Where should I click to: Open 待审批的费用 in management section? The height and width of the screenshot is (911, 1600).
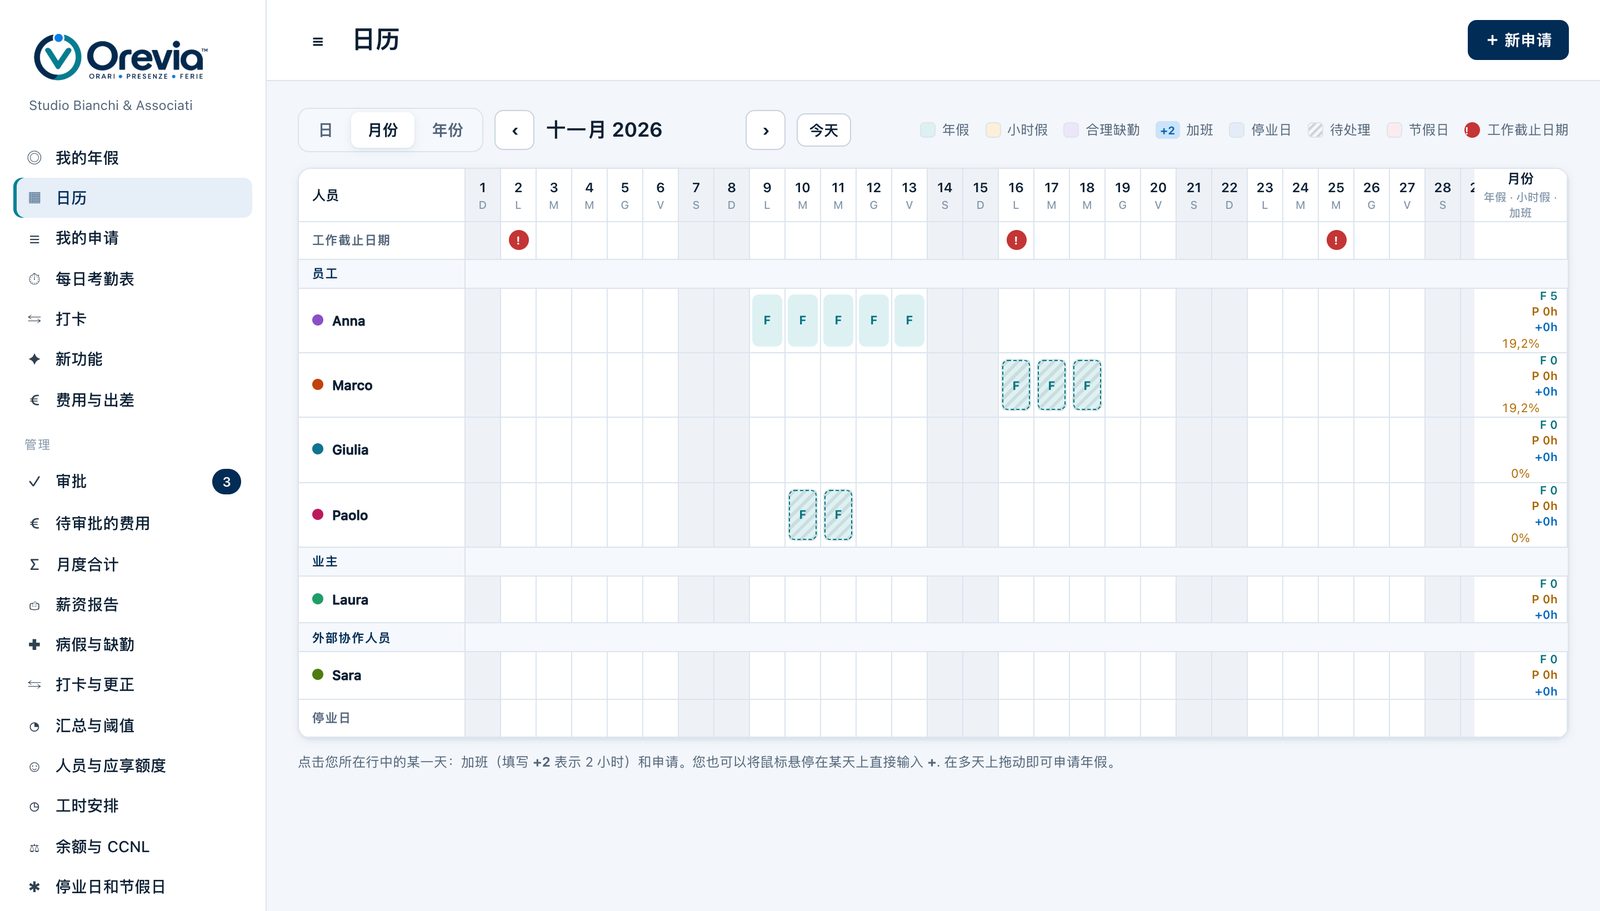133,523
